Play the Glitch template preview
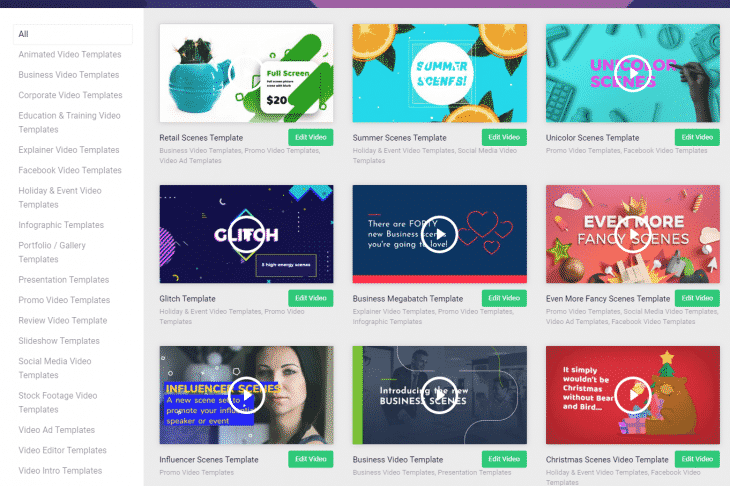 point(246,234)
